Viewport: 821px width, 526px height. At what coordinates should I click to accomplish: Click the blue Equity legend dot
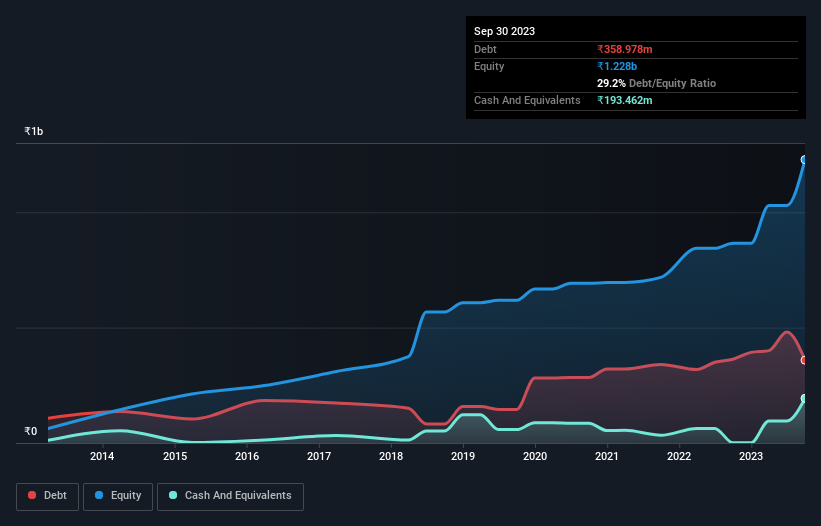[99, 495]
